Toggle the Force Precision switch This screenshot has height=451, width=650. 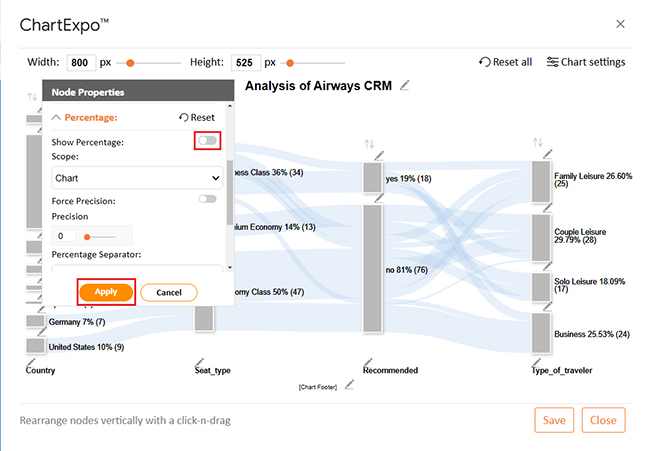click(x=207, y=199)
